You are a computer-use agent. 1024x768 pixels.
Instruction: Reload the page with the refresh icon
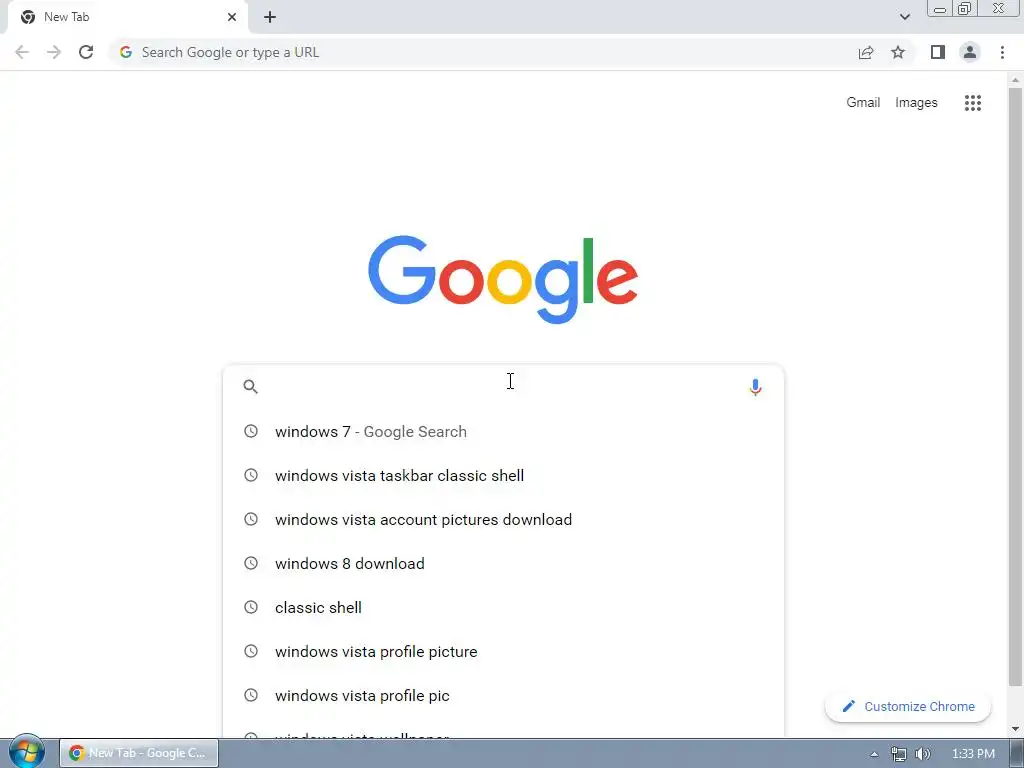86,52
